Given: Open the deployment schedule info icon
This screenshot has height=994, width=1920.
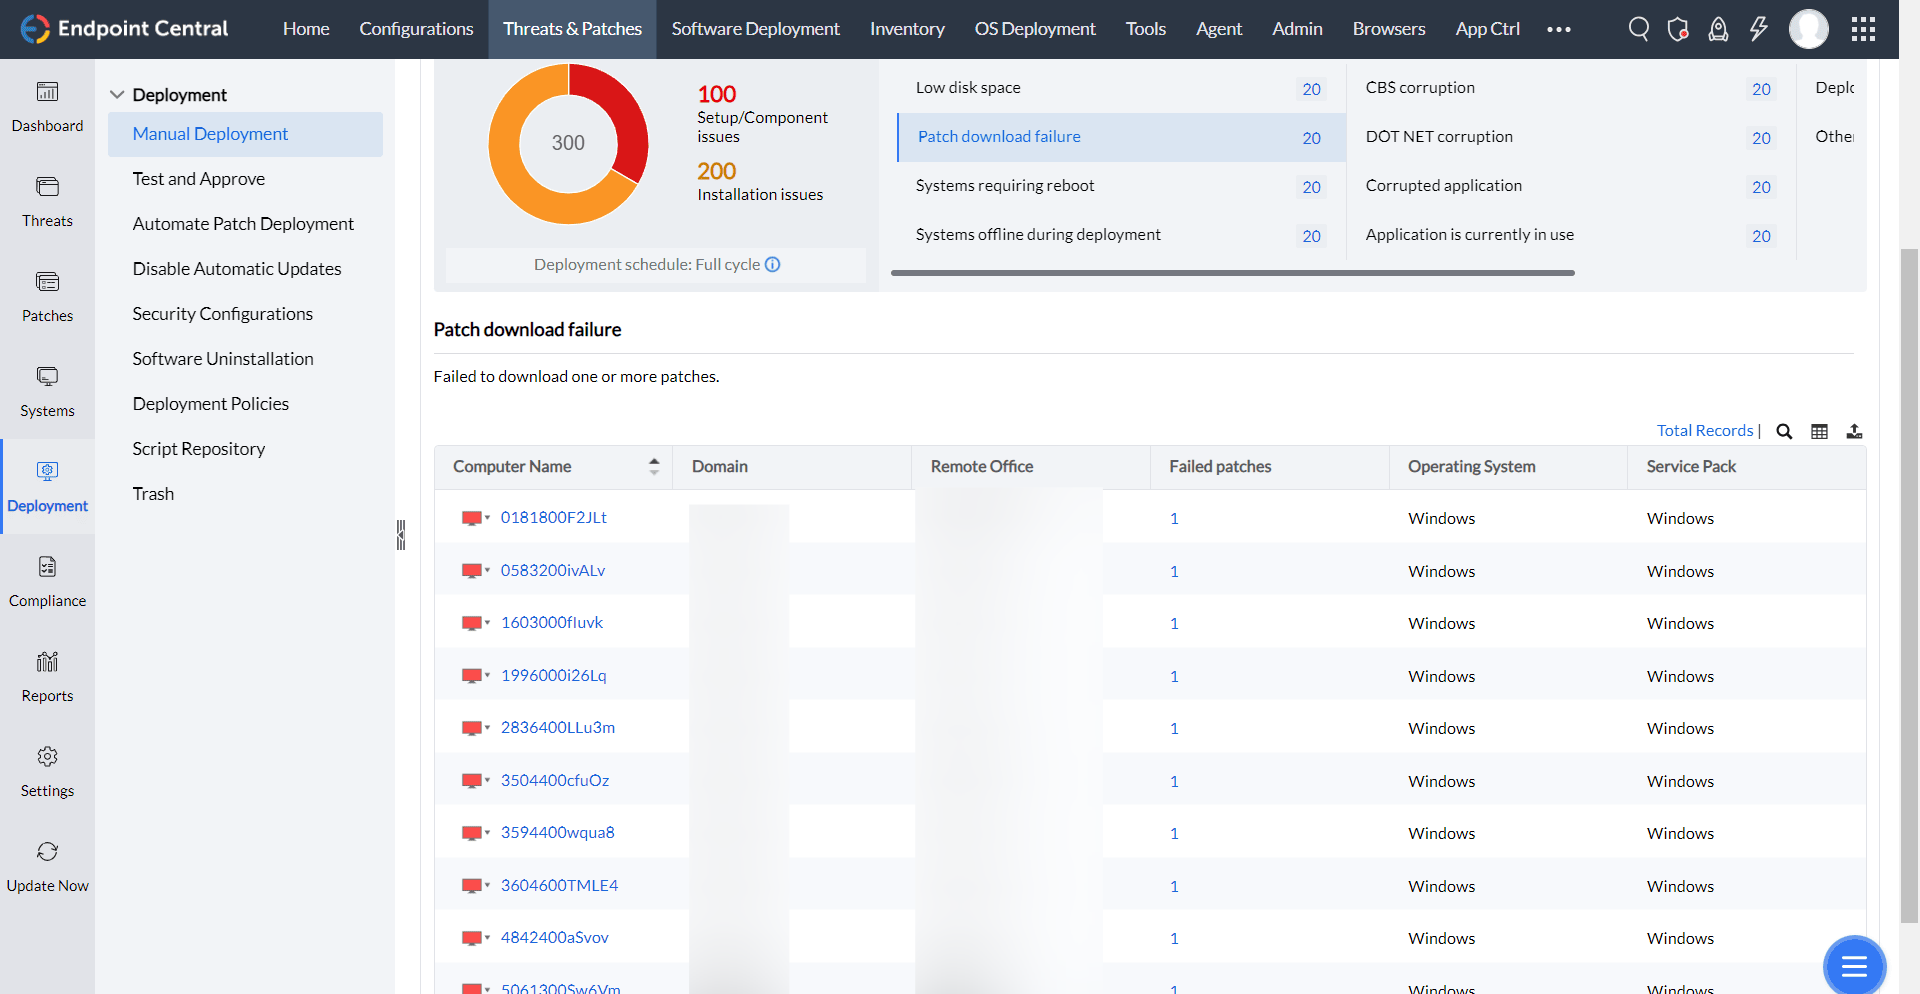Looking at the screenshot, I should click(773, 264).
